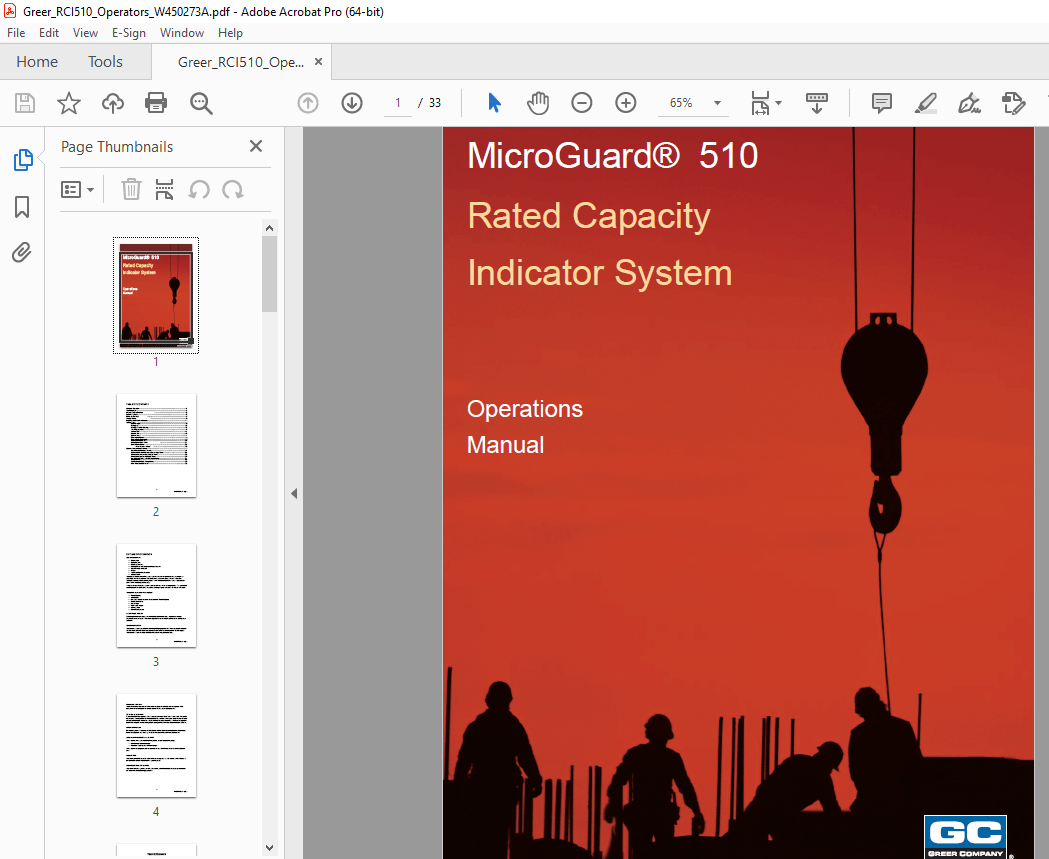Go to next page with down arrow
Viewport: 1049px width, 859px height.
tap(351, 103)
